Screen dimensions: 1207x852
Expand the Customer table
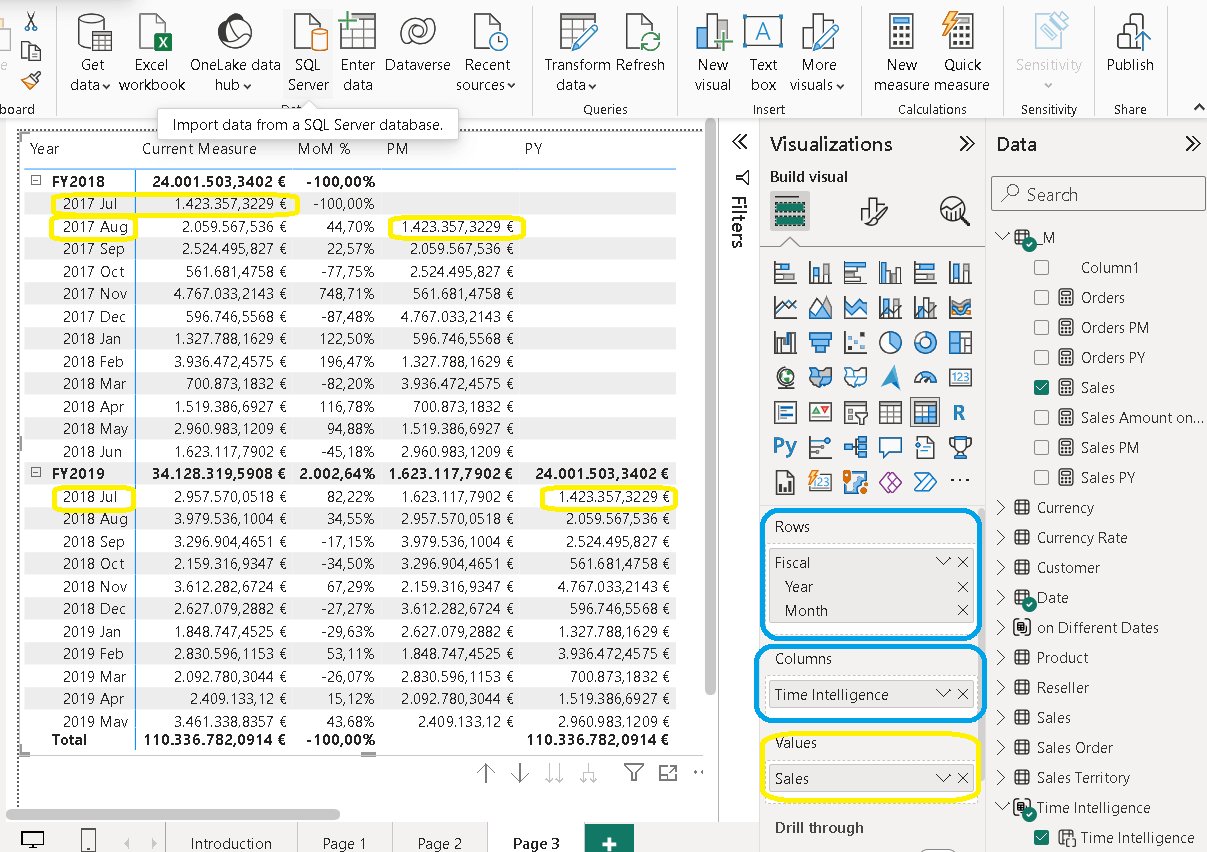[1003, 568]
